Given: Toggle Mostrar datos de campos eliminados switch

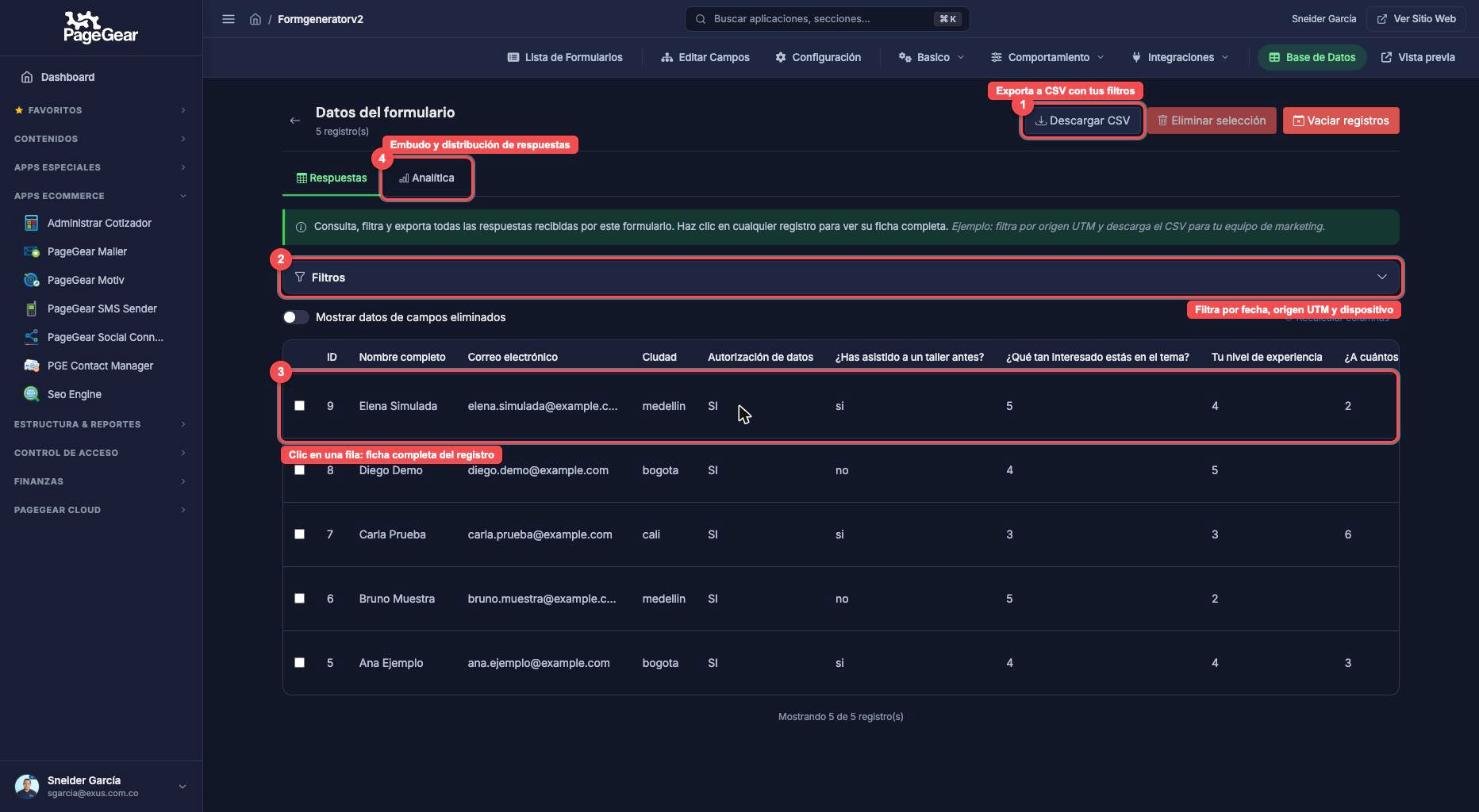Looking at the screenshot, I should click(295, 317).
